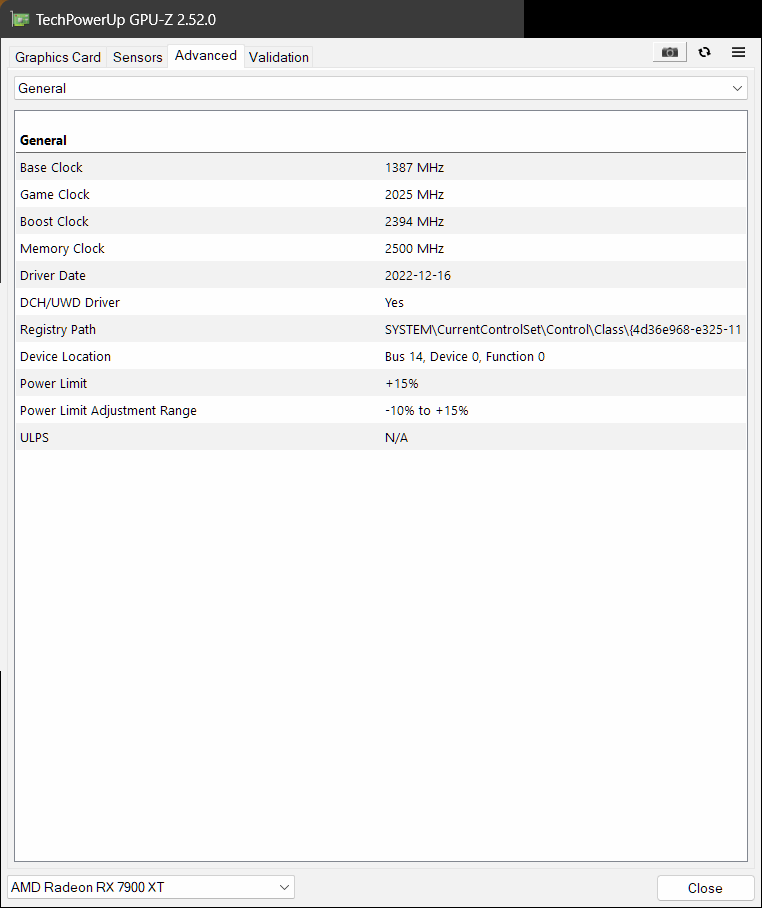The image size is (762, 908).
Task: Switch to the Graphics Card tab
Action: pos(58,57)
